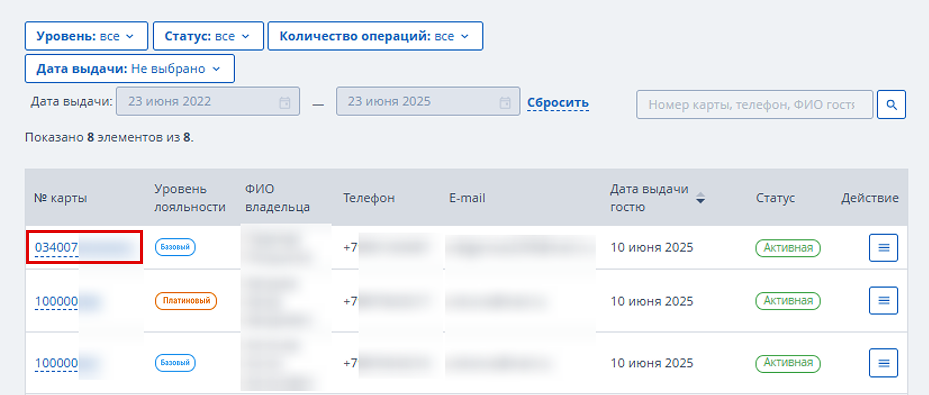Click Активная status in the 034007 row

pyautogui.click(x=787, y=248)
